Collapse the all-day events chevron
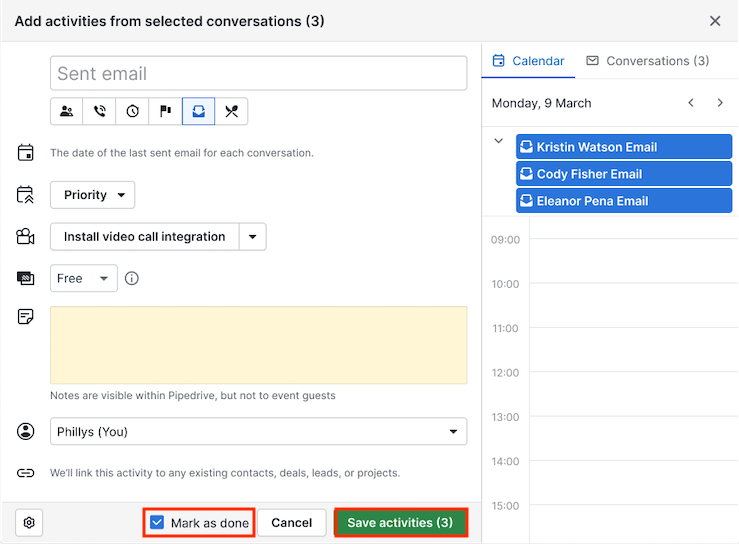The image size is (739, 544). click(499, 141)
